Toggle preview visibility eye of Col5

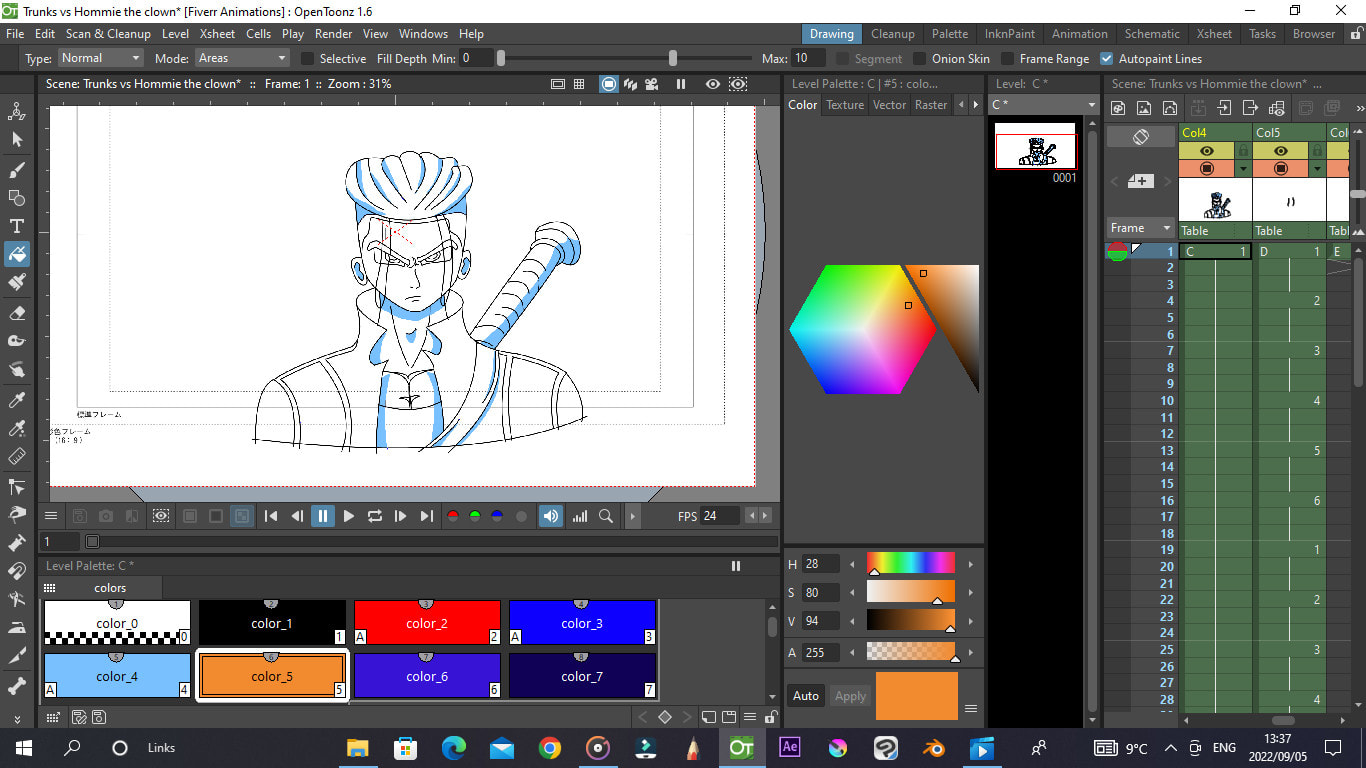(x=1281, y=151)
